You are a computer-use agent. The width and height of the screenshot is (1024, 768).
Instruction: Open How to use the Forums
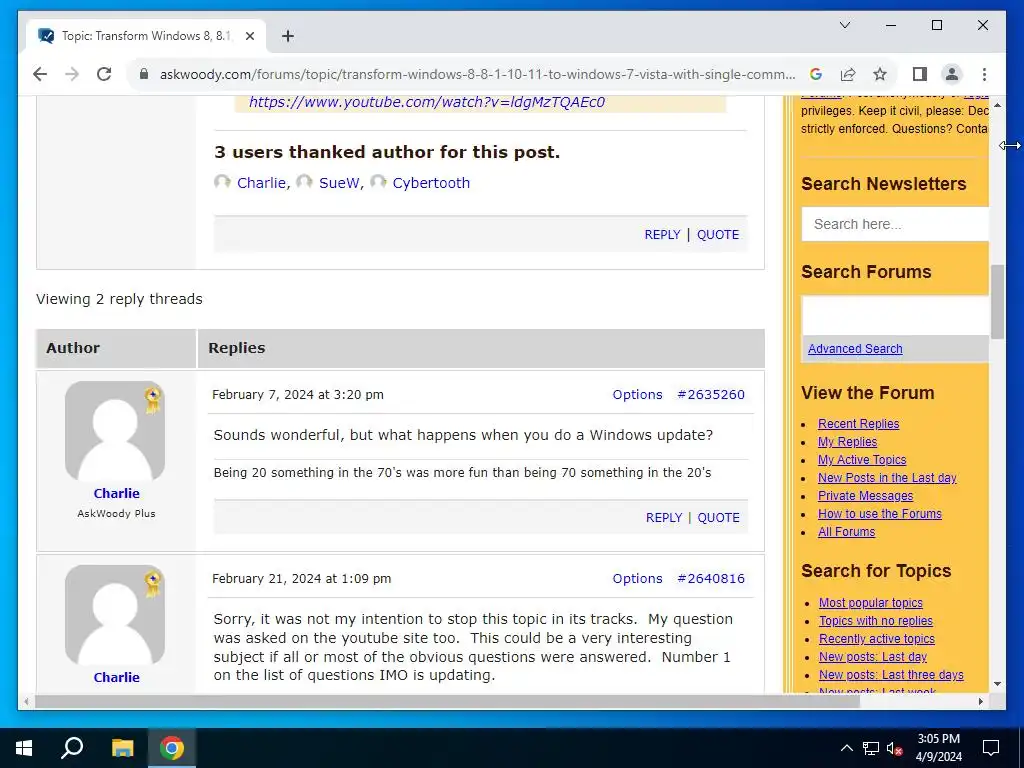[x=880, y=514]
